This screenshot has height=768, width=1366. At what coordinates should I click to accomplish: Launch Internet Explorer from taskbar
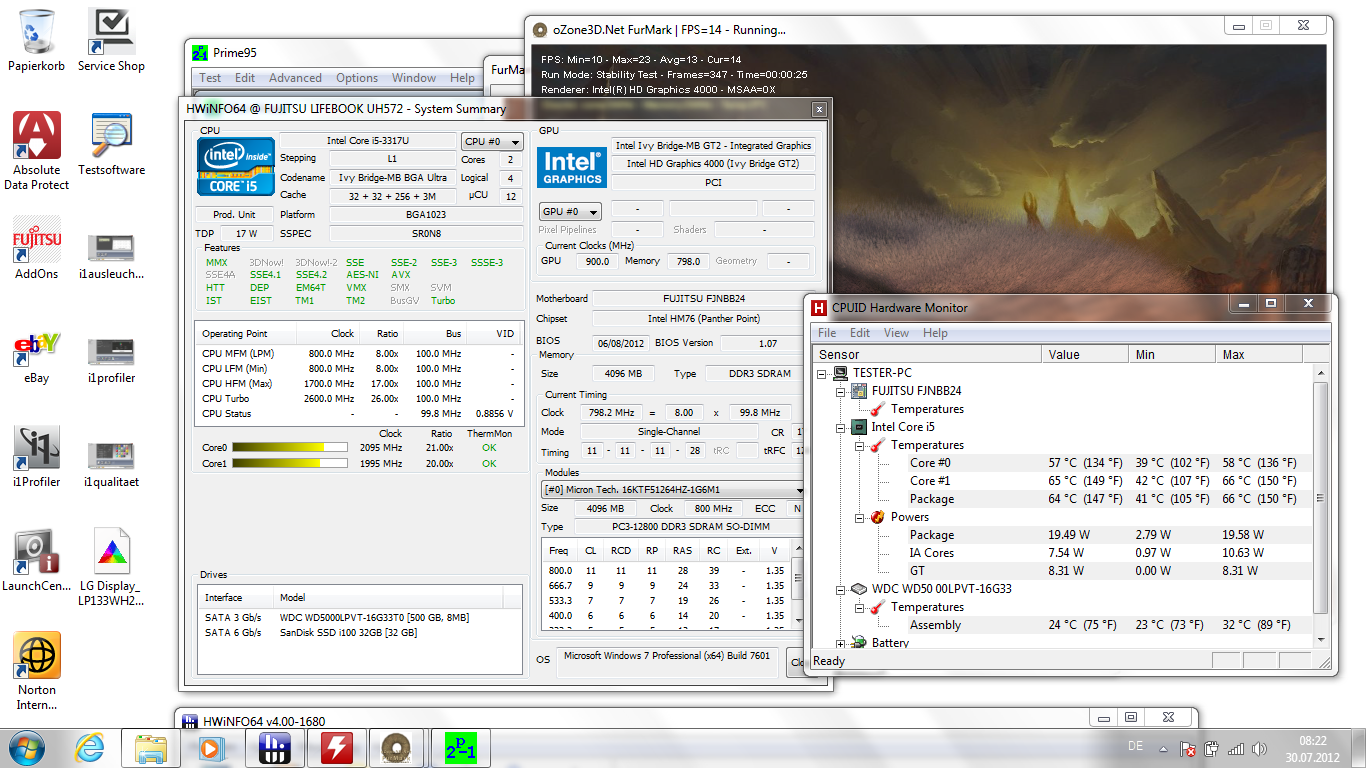[91, 747]
